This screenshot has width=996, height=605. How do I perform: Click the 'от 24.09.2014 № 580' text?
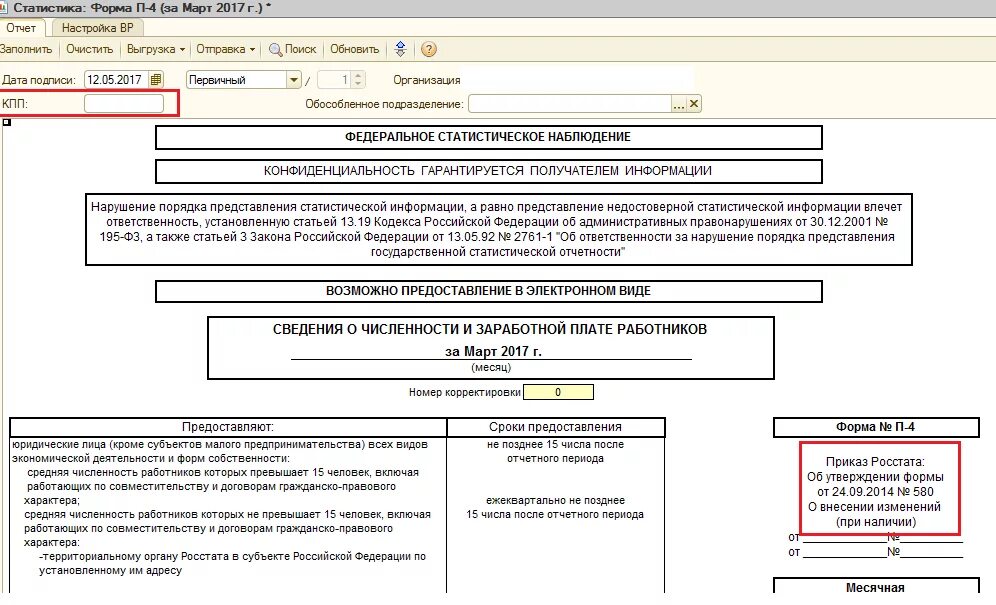[x=875, y=492]
